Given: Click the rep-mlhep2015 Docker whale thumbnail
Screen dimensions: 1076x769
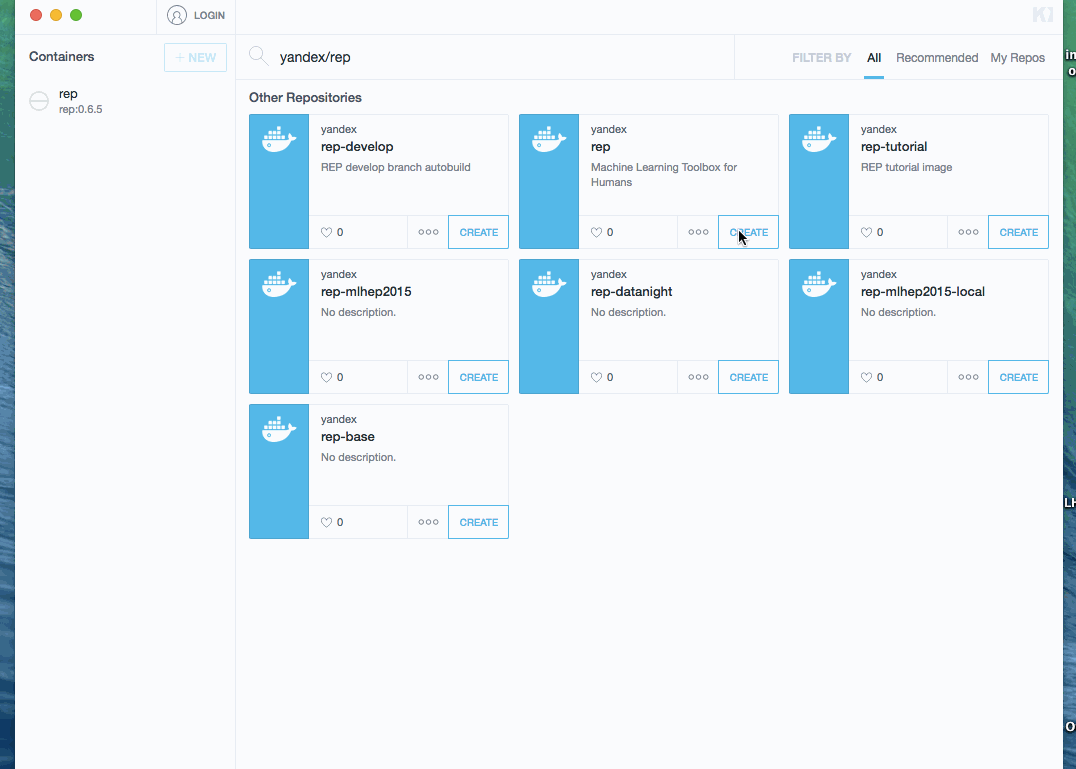Looking at the screenshot, I should coord(279,327).
